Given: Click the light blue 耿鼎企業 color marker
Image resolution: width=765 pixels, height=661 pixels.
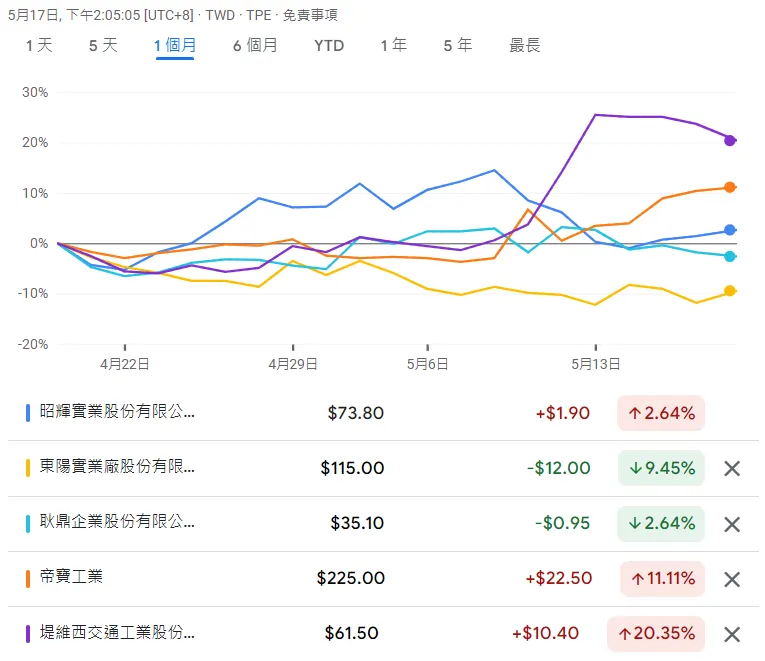Looking at the screenshot, I should point(28,523).
